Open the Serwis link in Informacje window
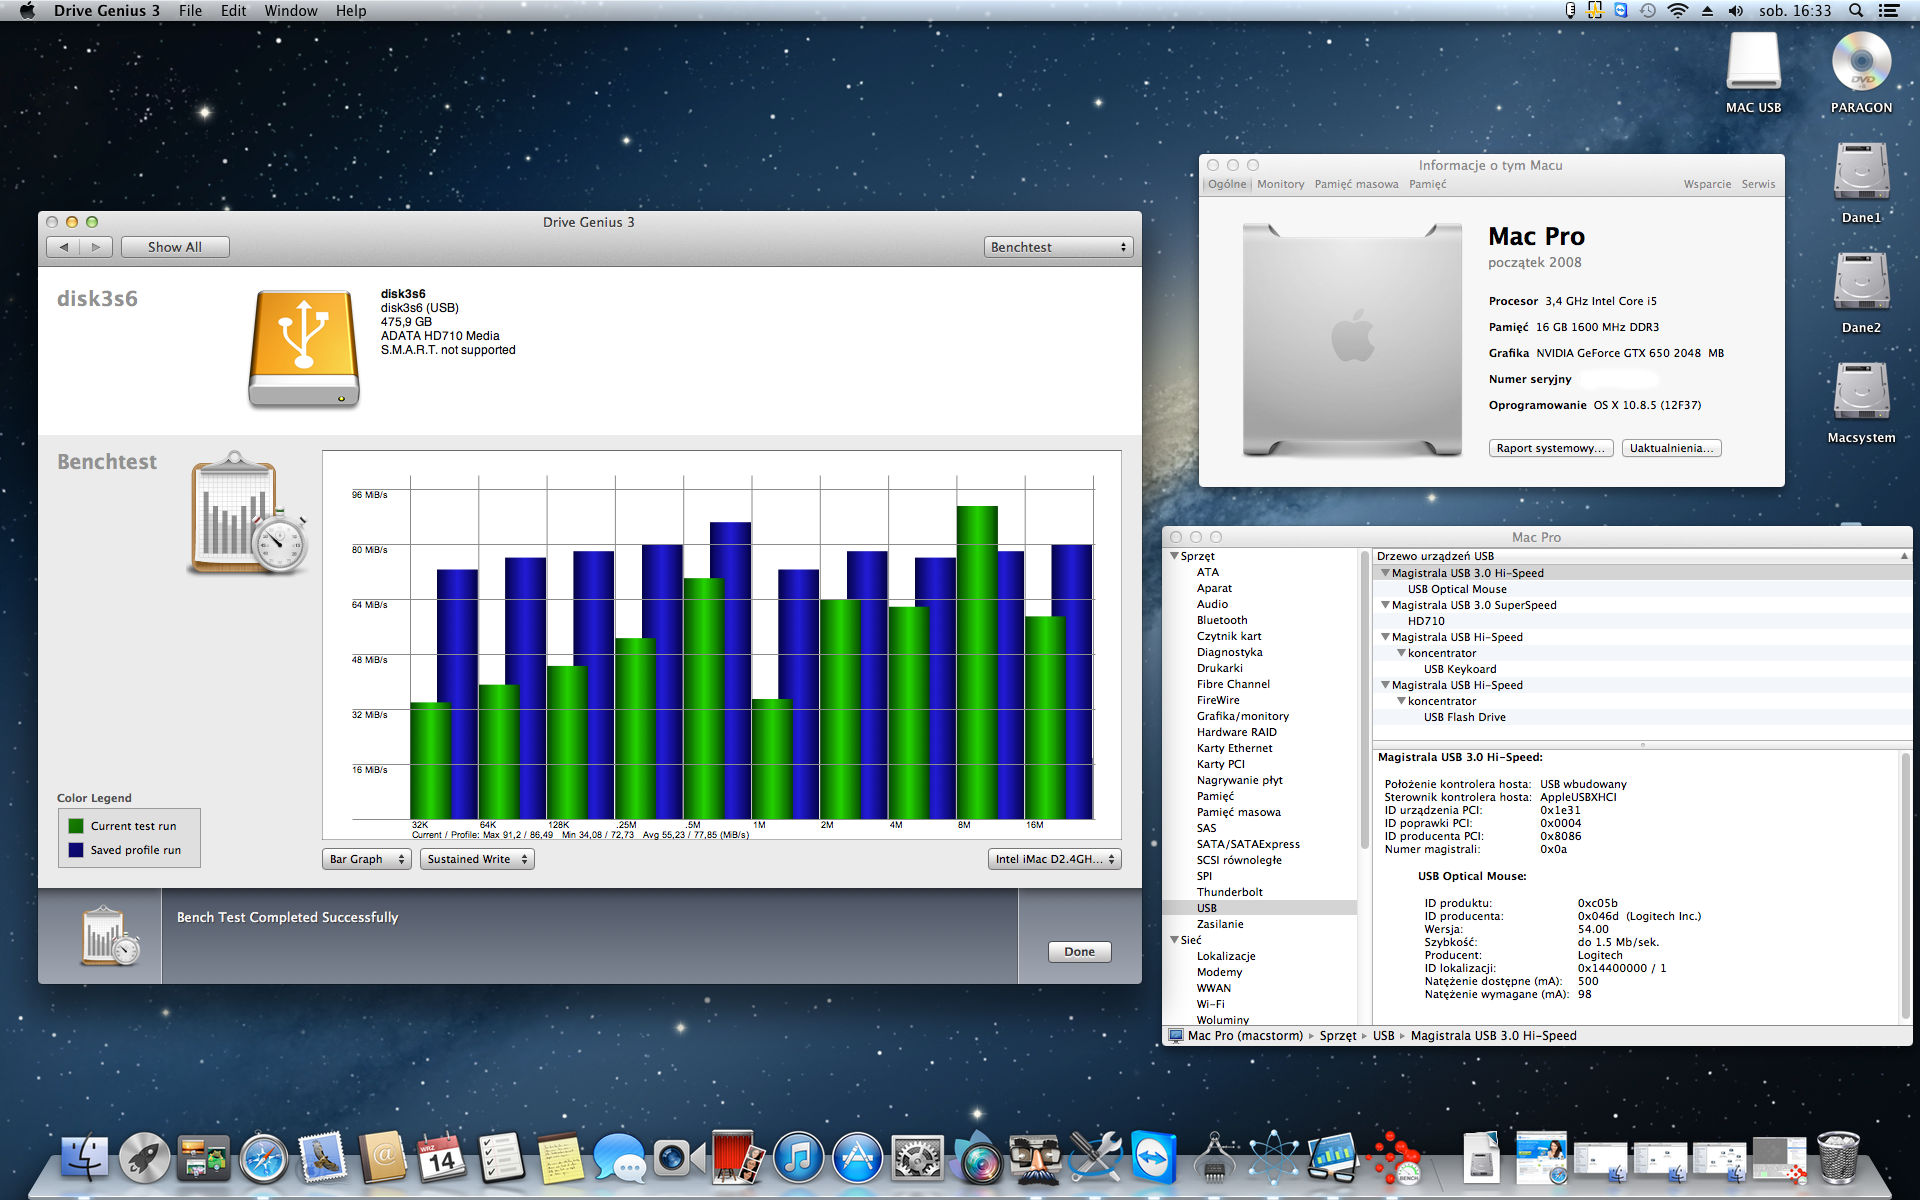 (x=1758, y=184)
